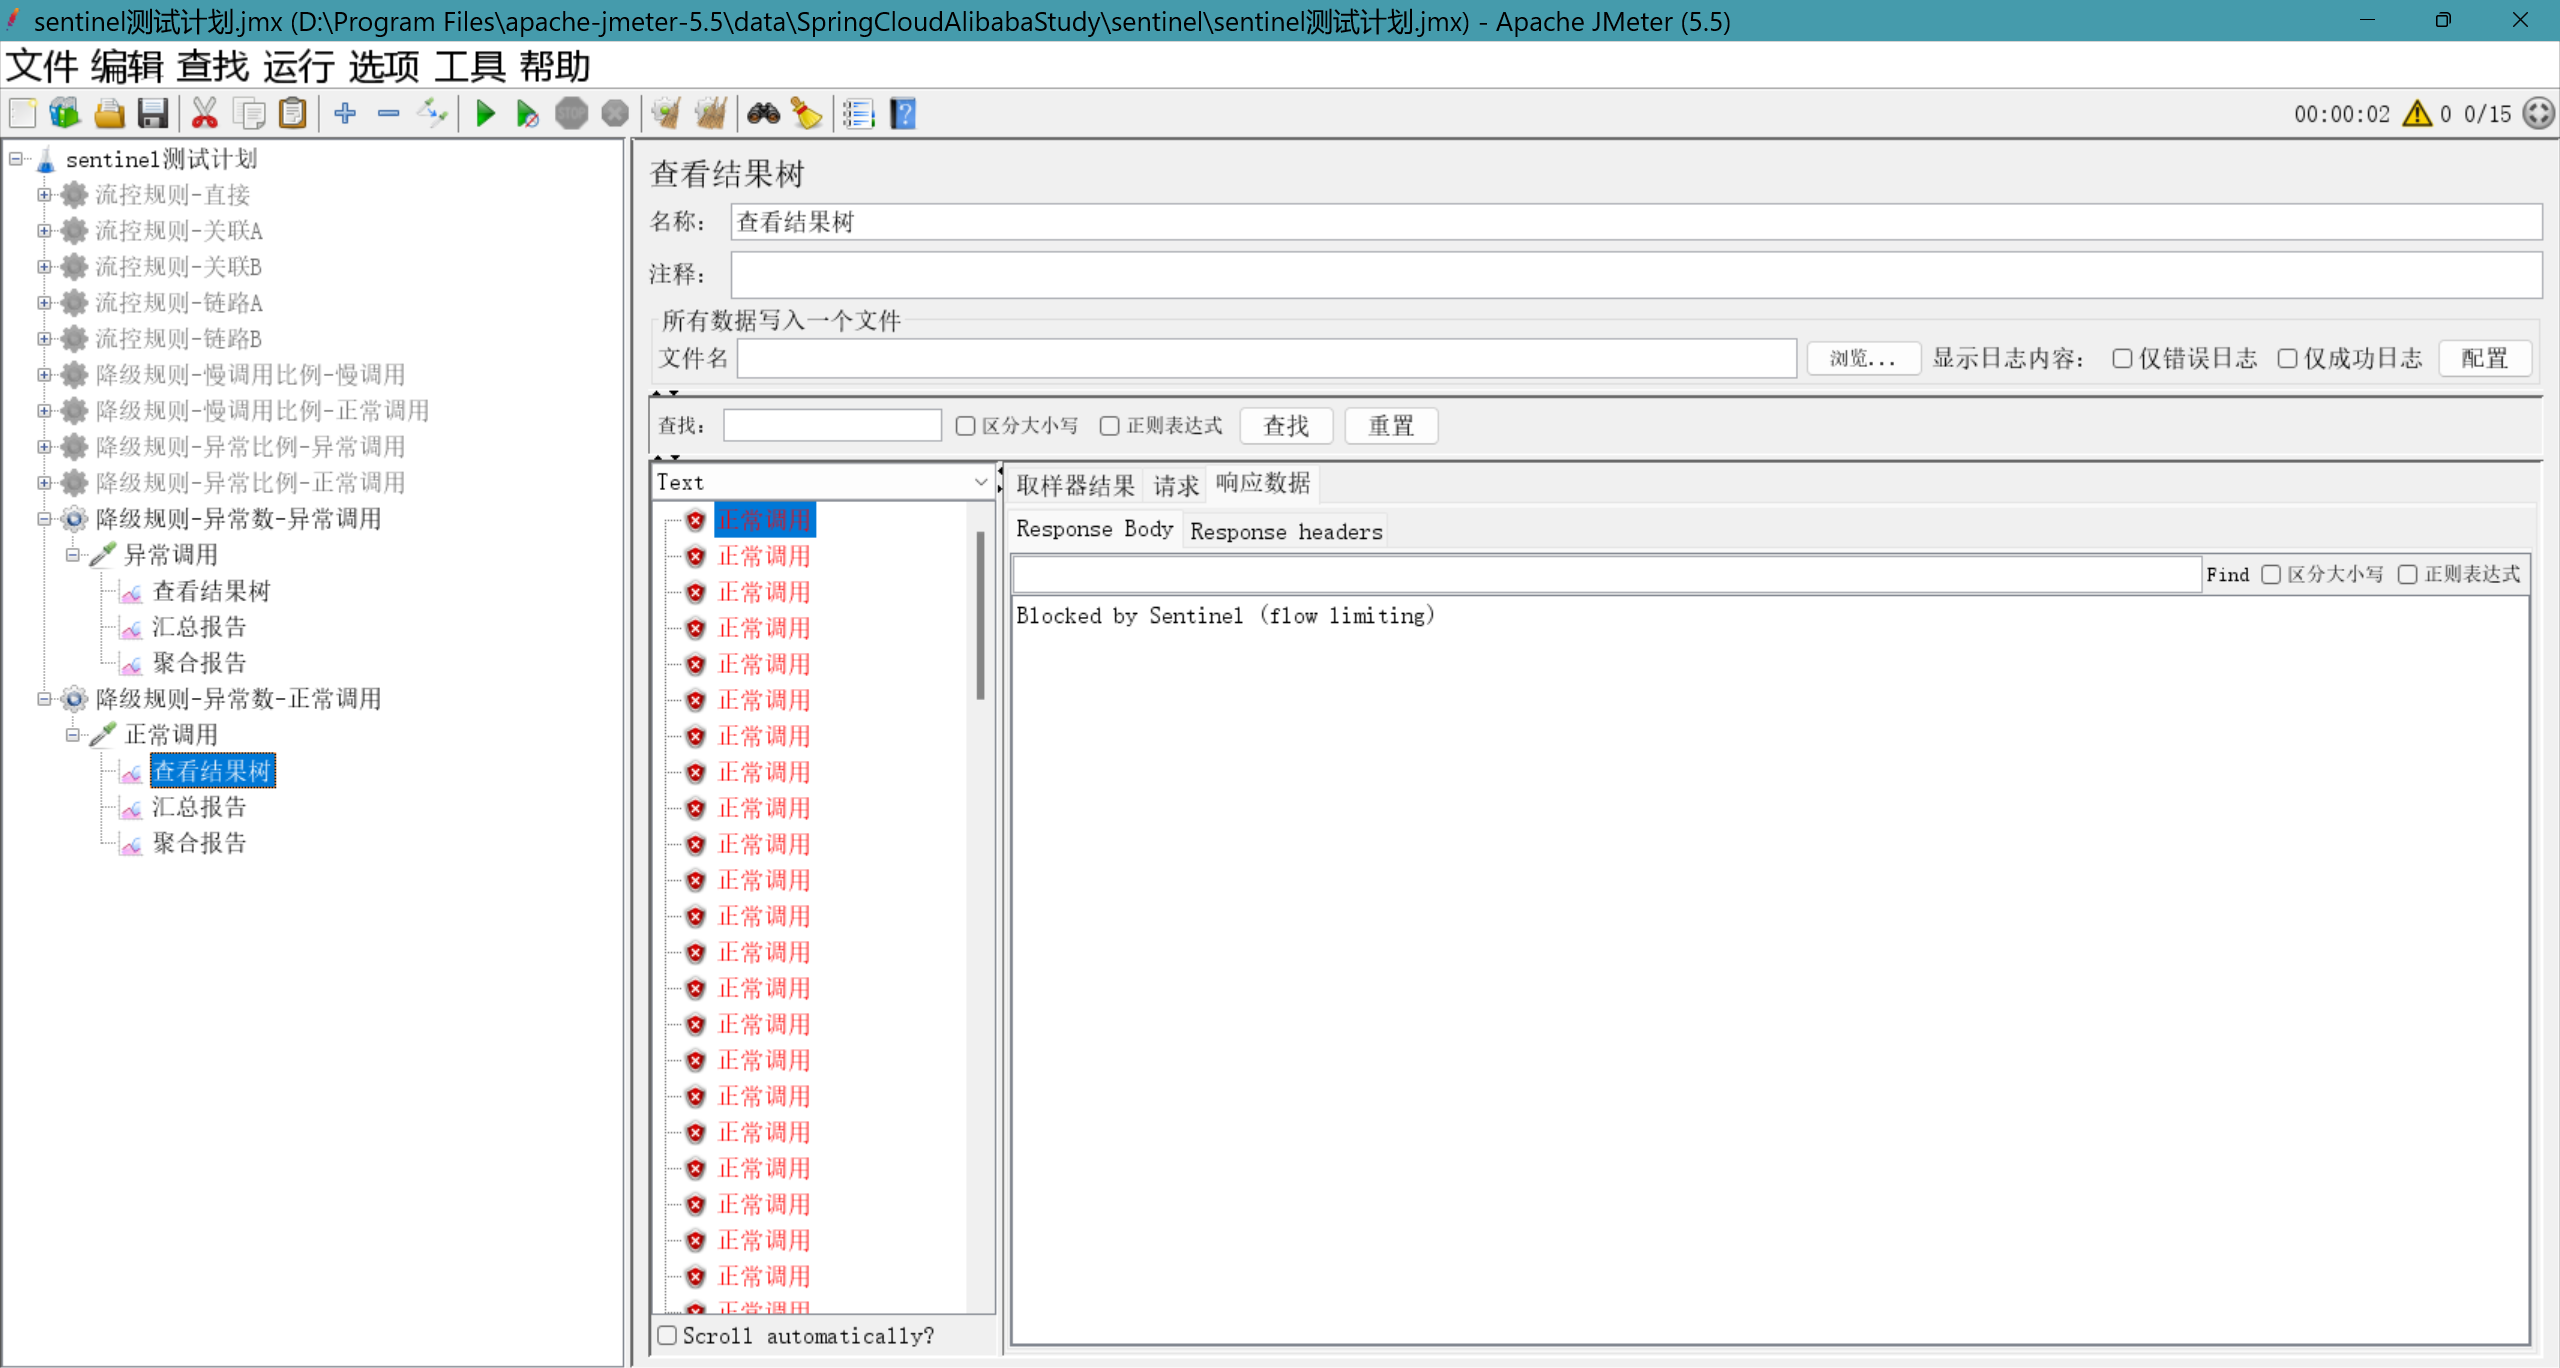Switch to the Response headers tab
2560x1368 pixels.
point(1286,531)
